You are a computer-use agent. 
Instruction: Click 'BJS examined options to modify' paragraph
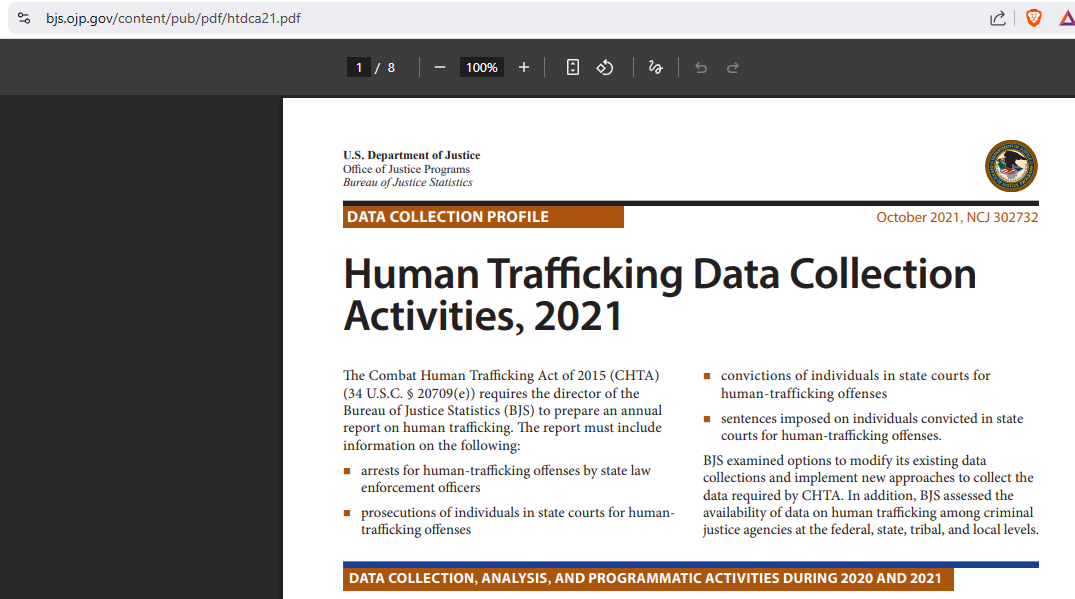[x=871, y=495]
